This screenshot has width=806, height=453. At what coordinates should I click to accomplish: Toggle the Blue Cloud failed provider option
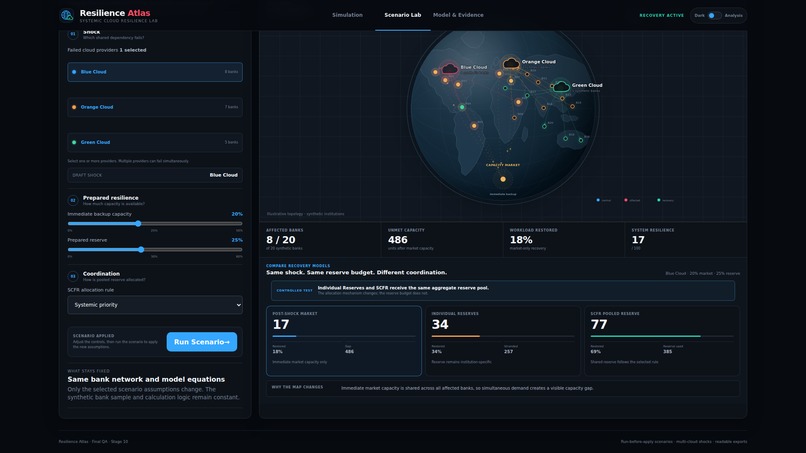(x=155, y=72)
